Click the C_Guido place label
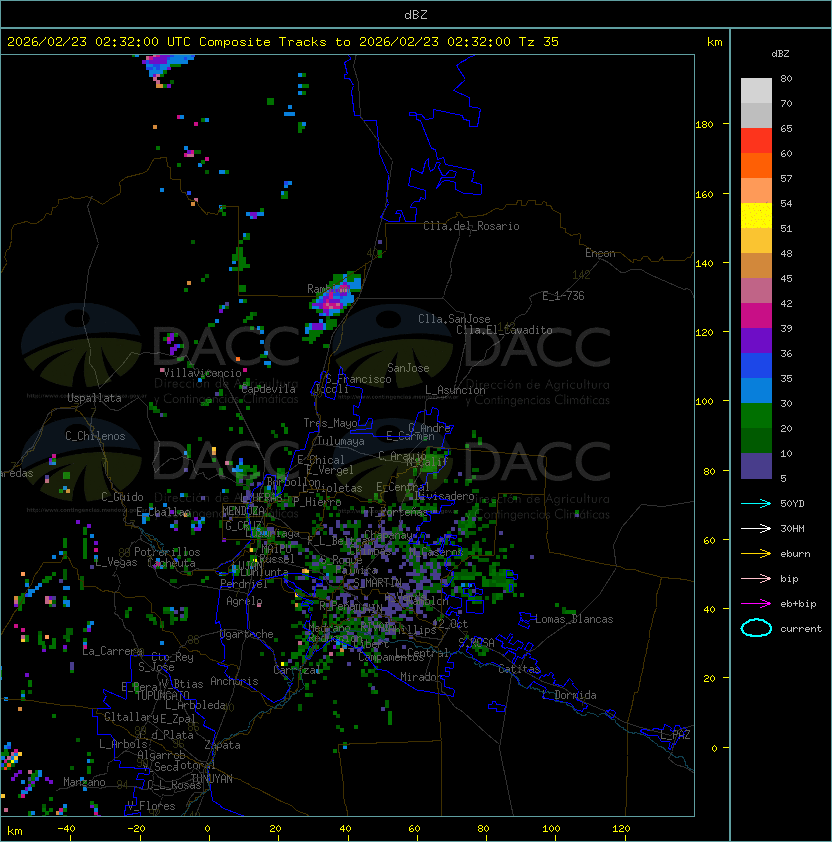This screenshot has height=842, width=832. click(122, 497)
